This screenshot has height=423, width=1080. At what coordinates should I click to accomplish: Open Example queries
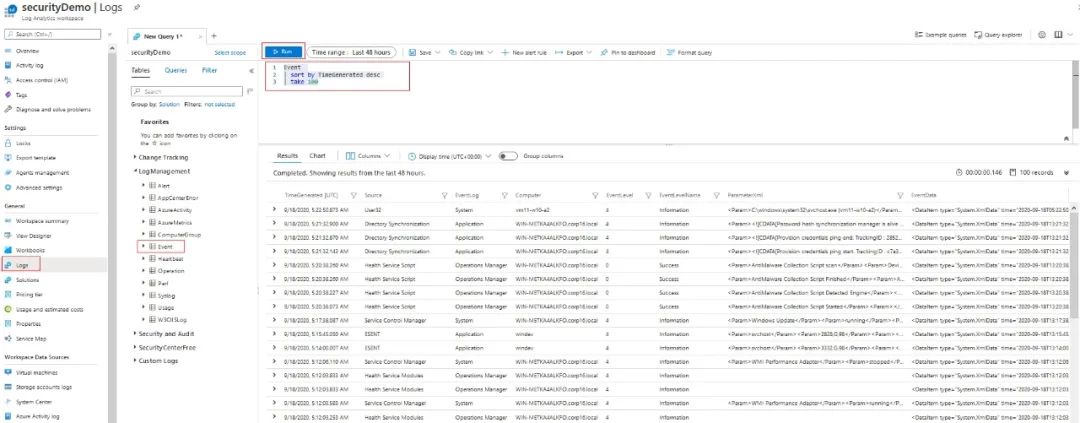point(940,34)
